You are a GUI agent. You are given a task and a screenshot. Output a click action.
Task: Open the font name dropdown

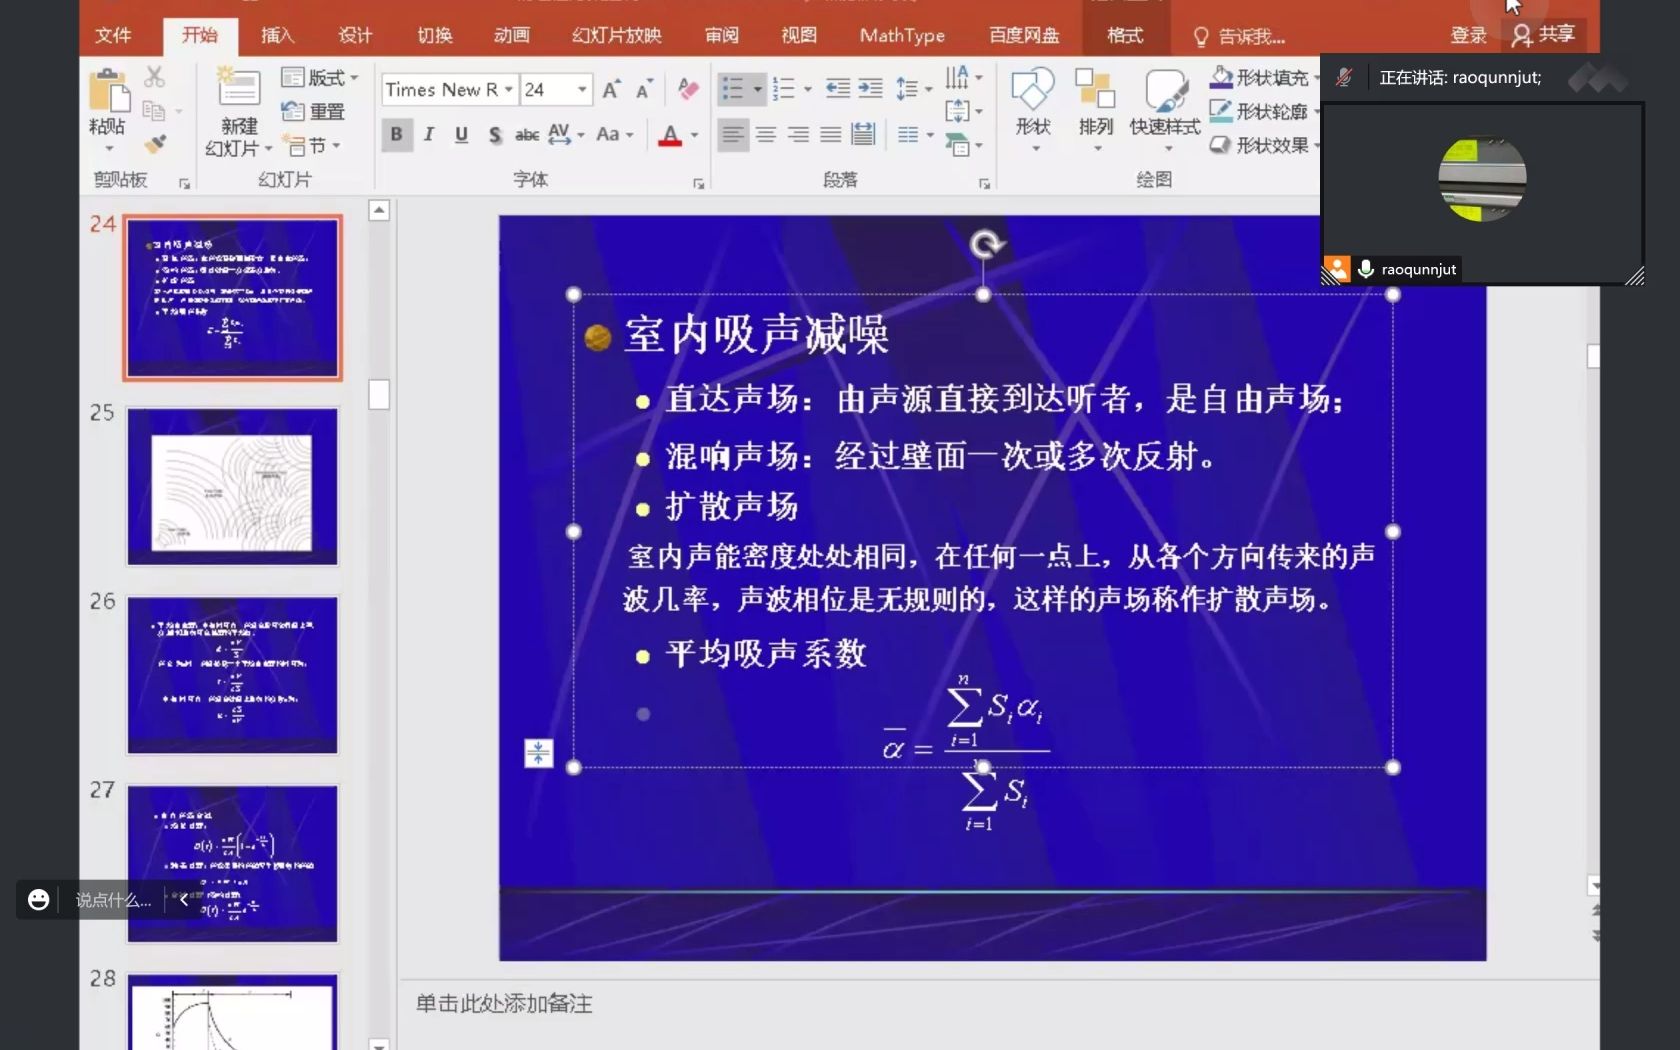tap(508, 89)
